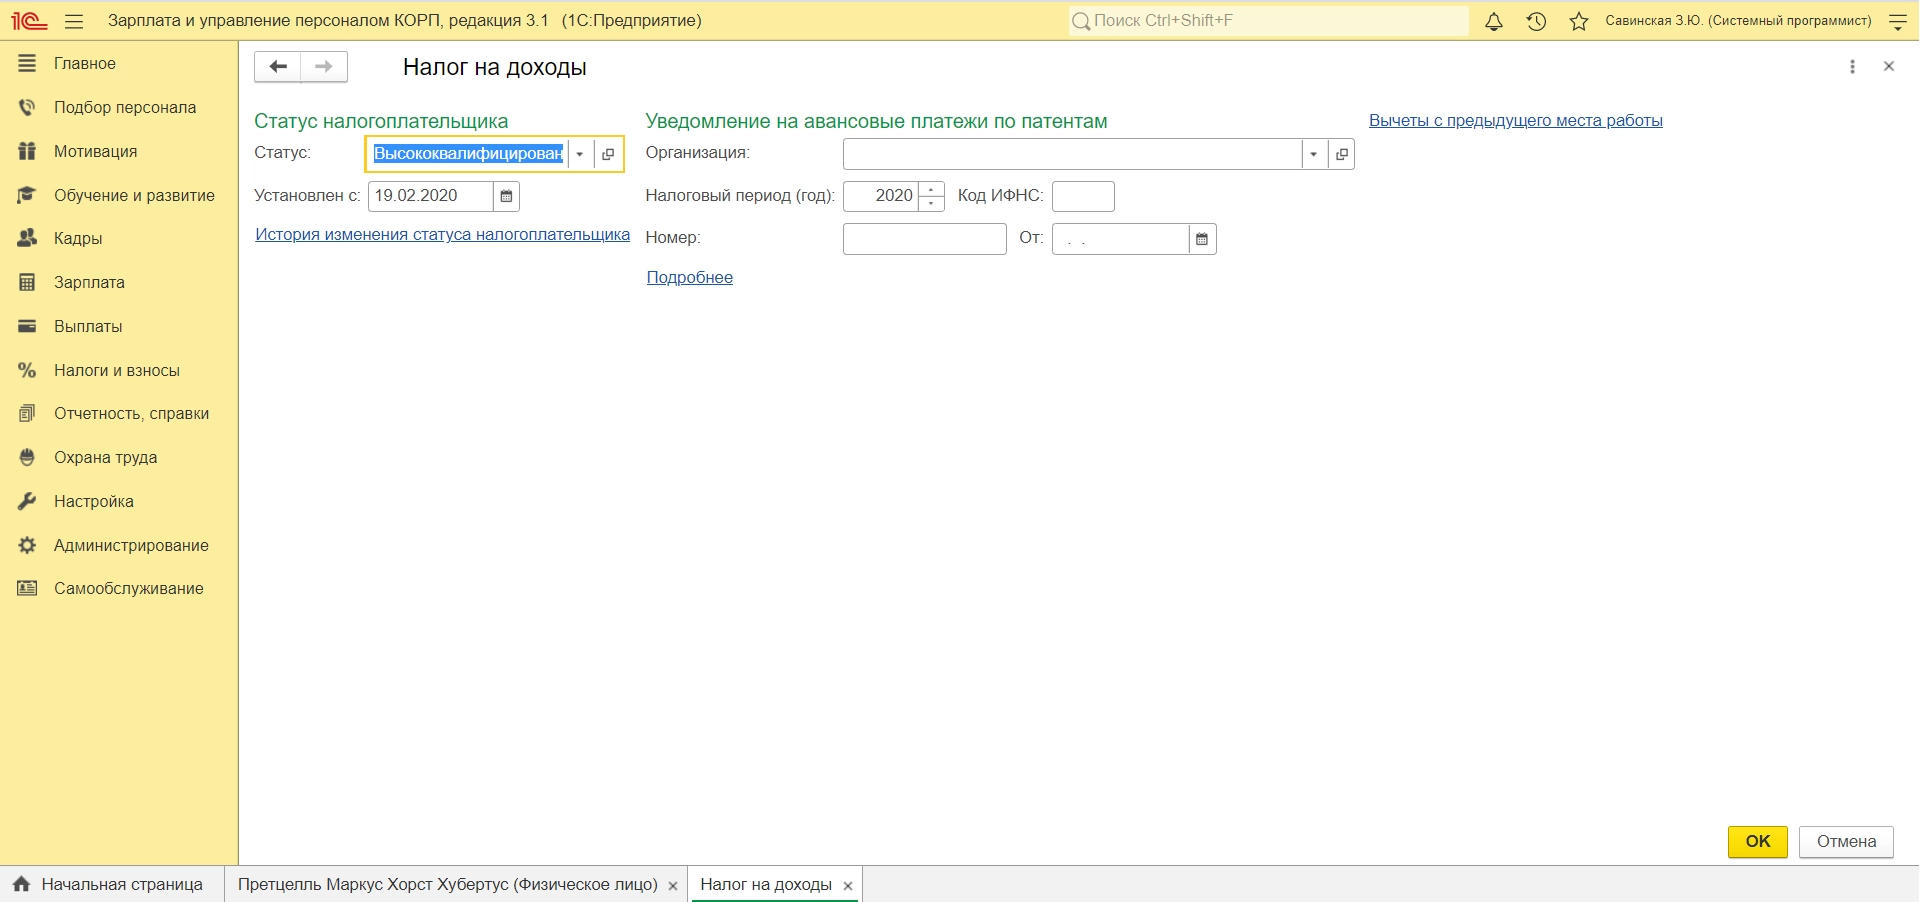Viewport: 1920px width, 902px height.
Task: Click the Установлен с date field
Action: pyautogui.click(x=431, y=196)
